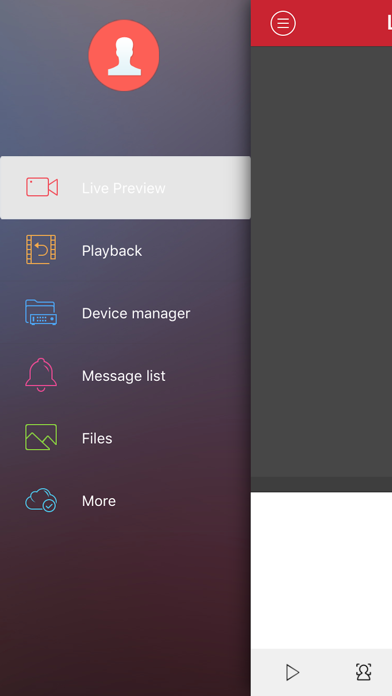Click the Message list bell icon
Viewport: 392px width, 696px height.
click(41, 375)
